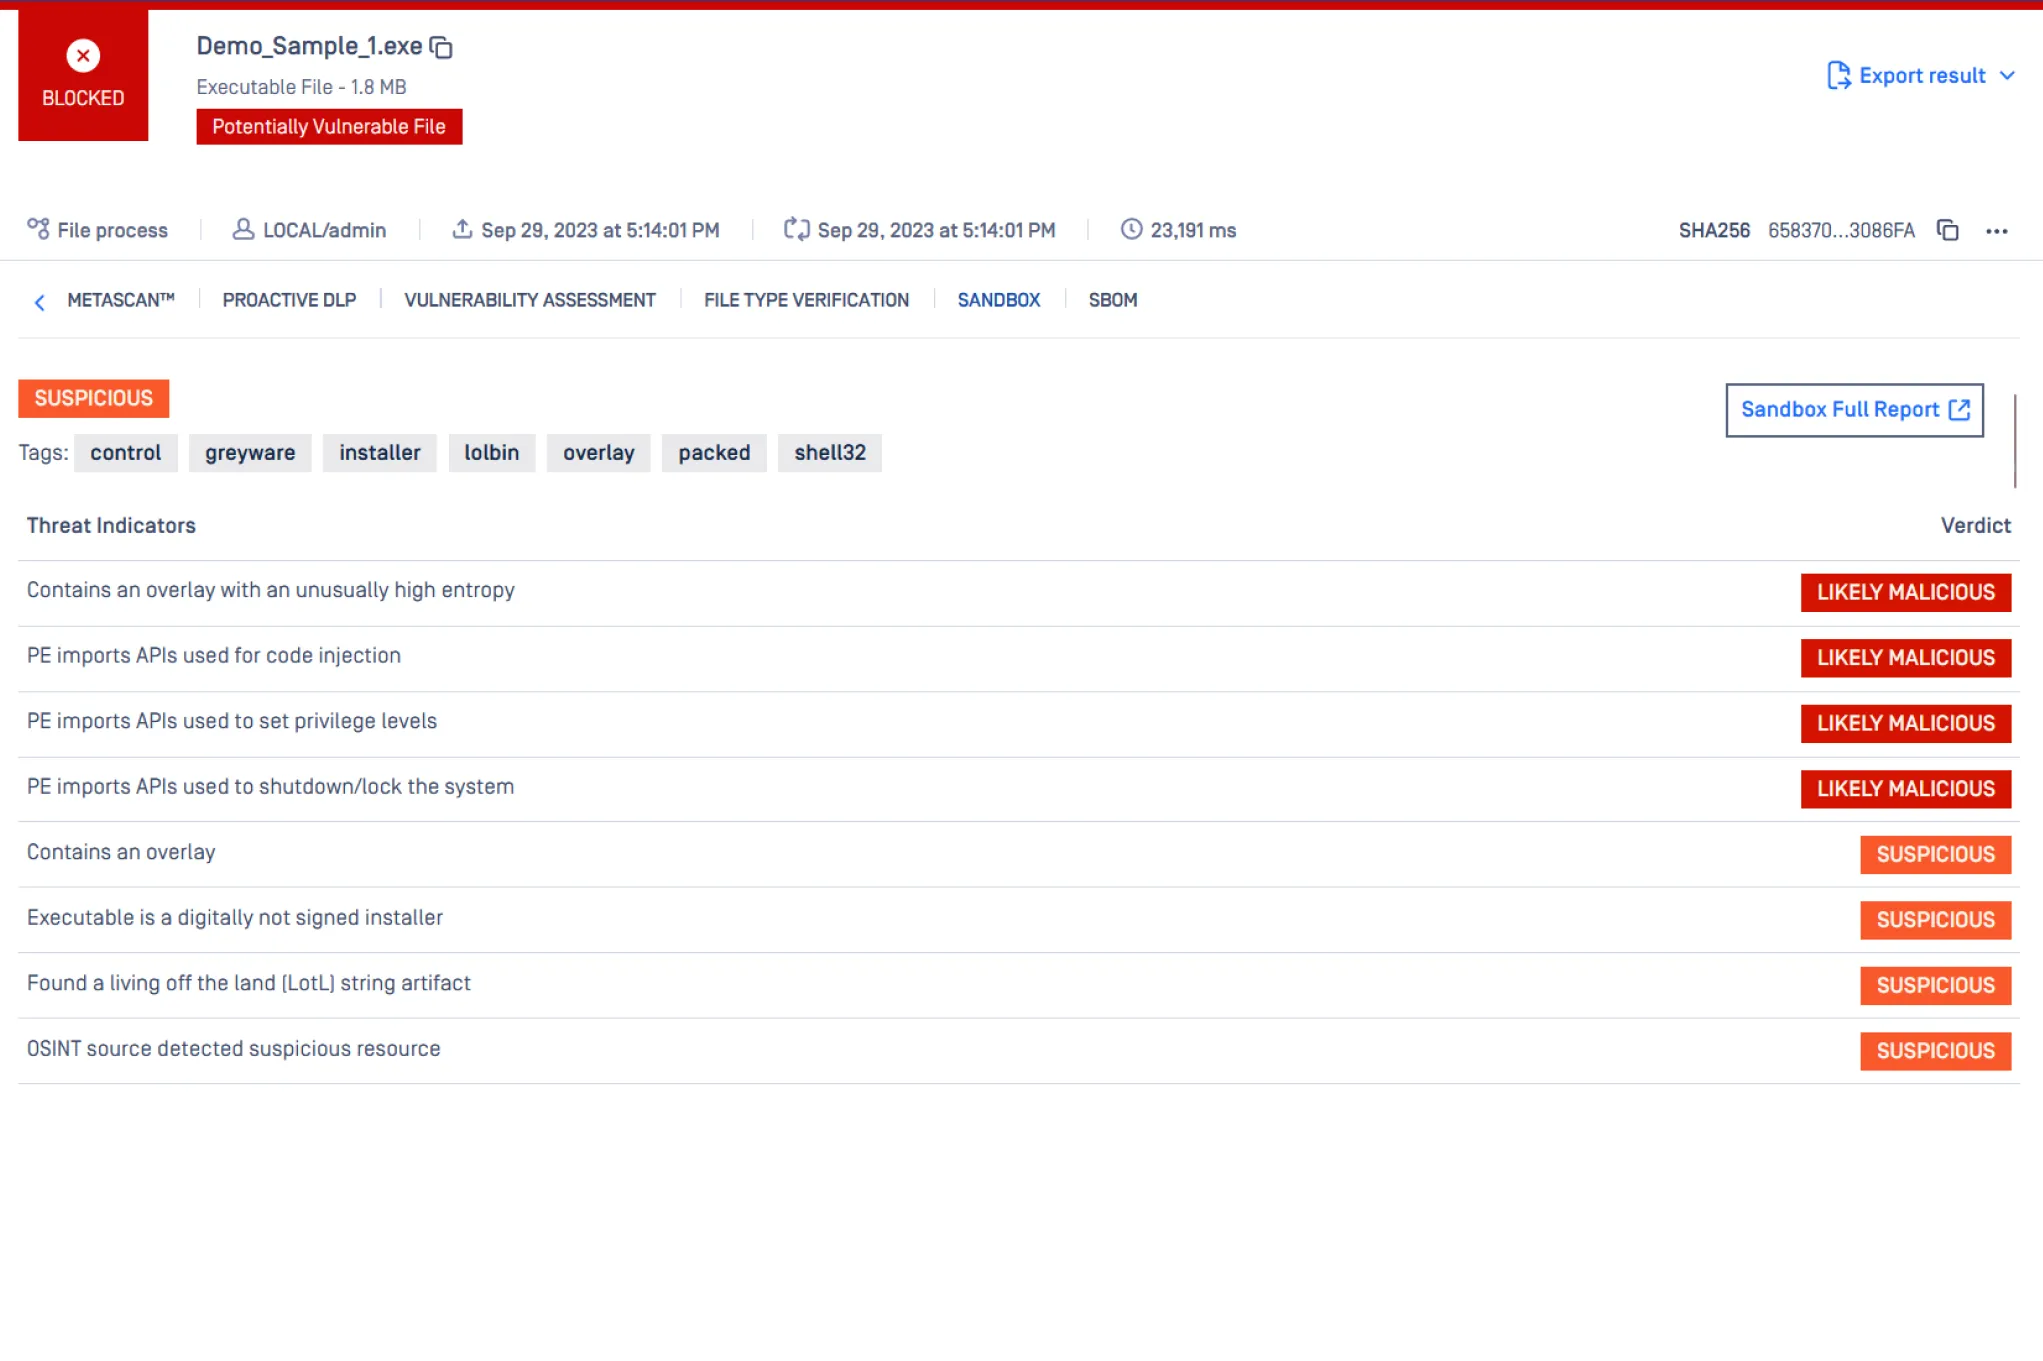Open the three-dot more options menu
The image size is (2043, 1361).
(1996, 231)
